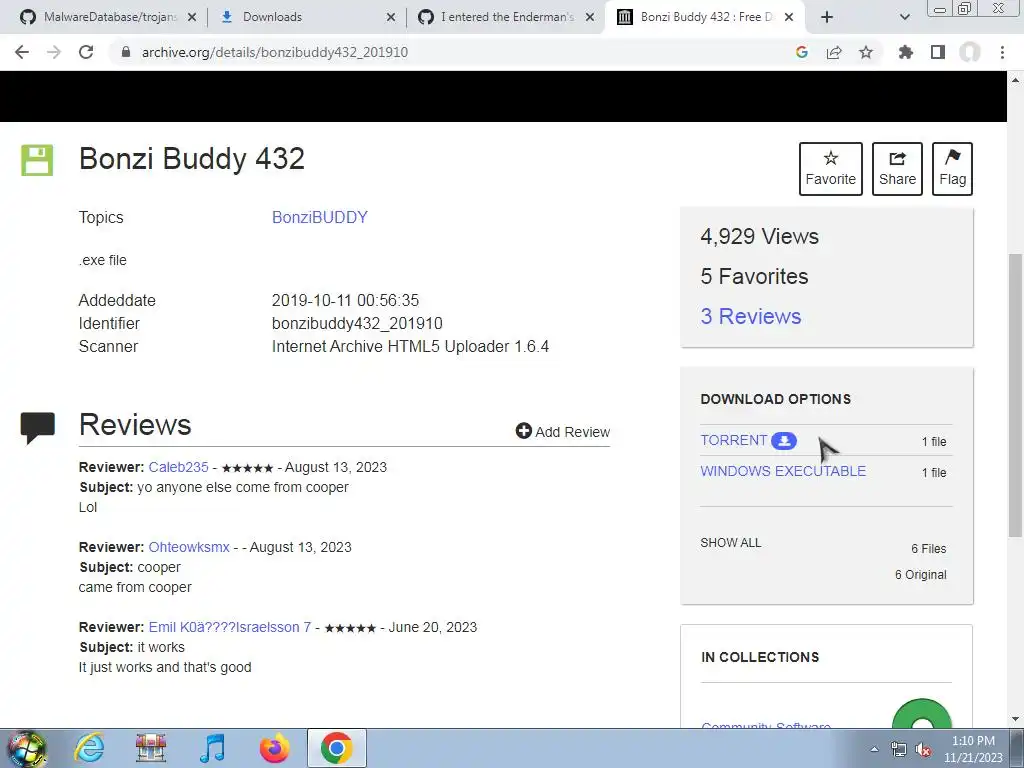The image size is (1024, 768).
Task: Click the TORRENT download link
Action: 733,440
